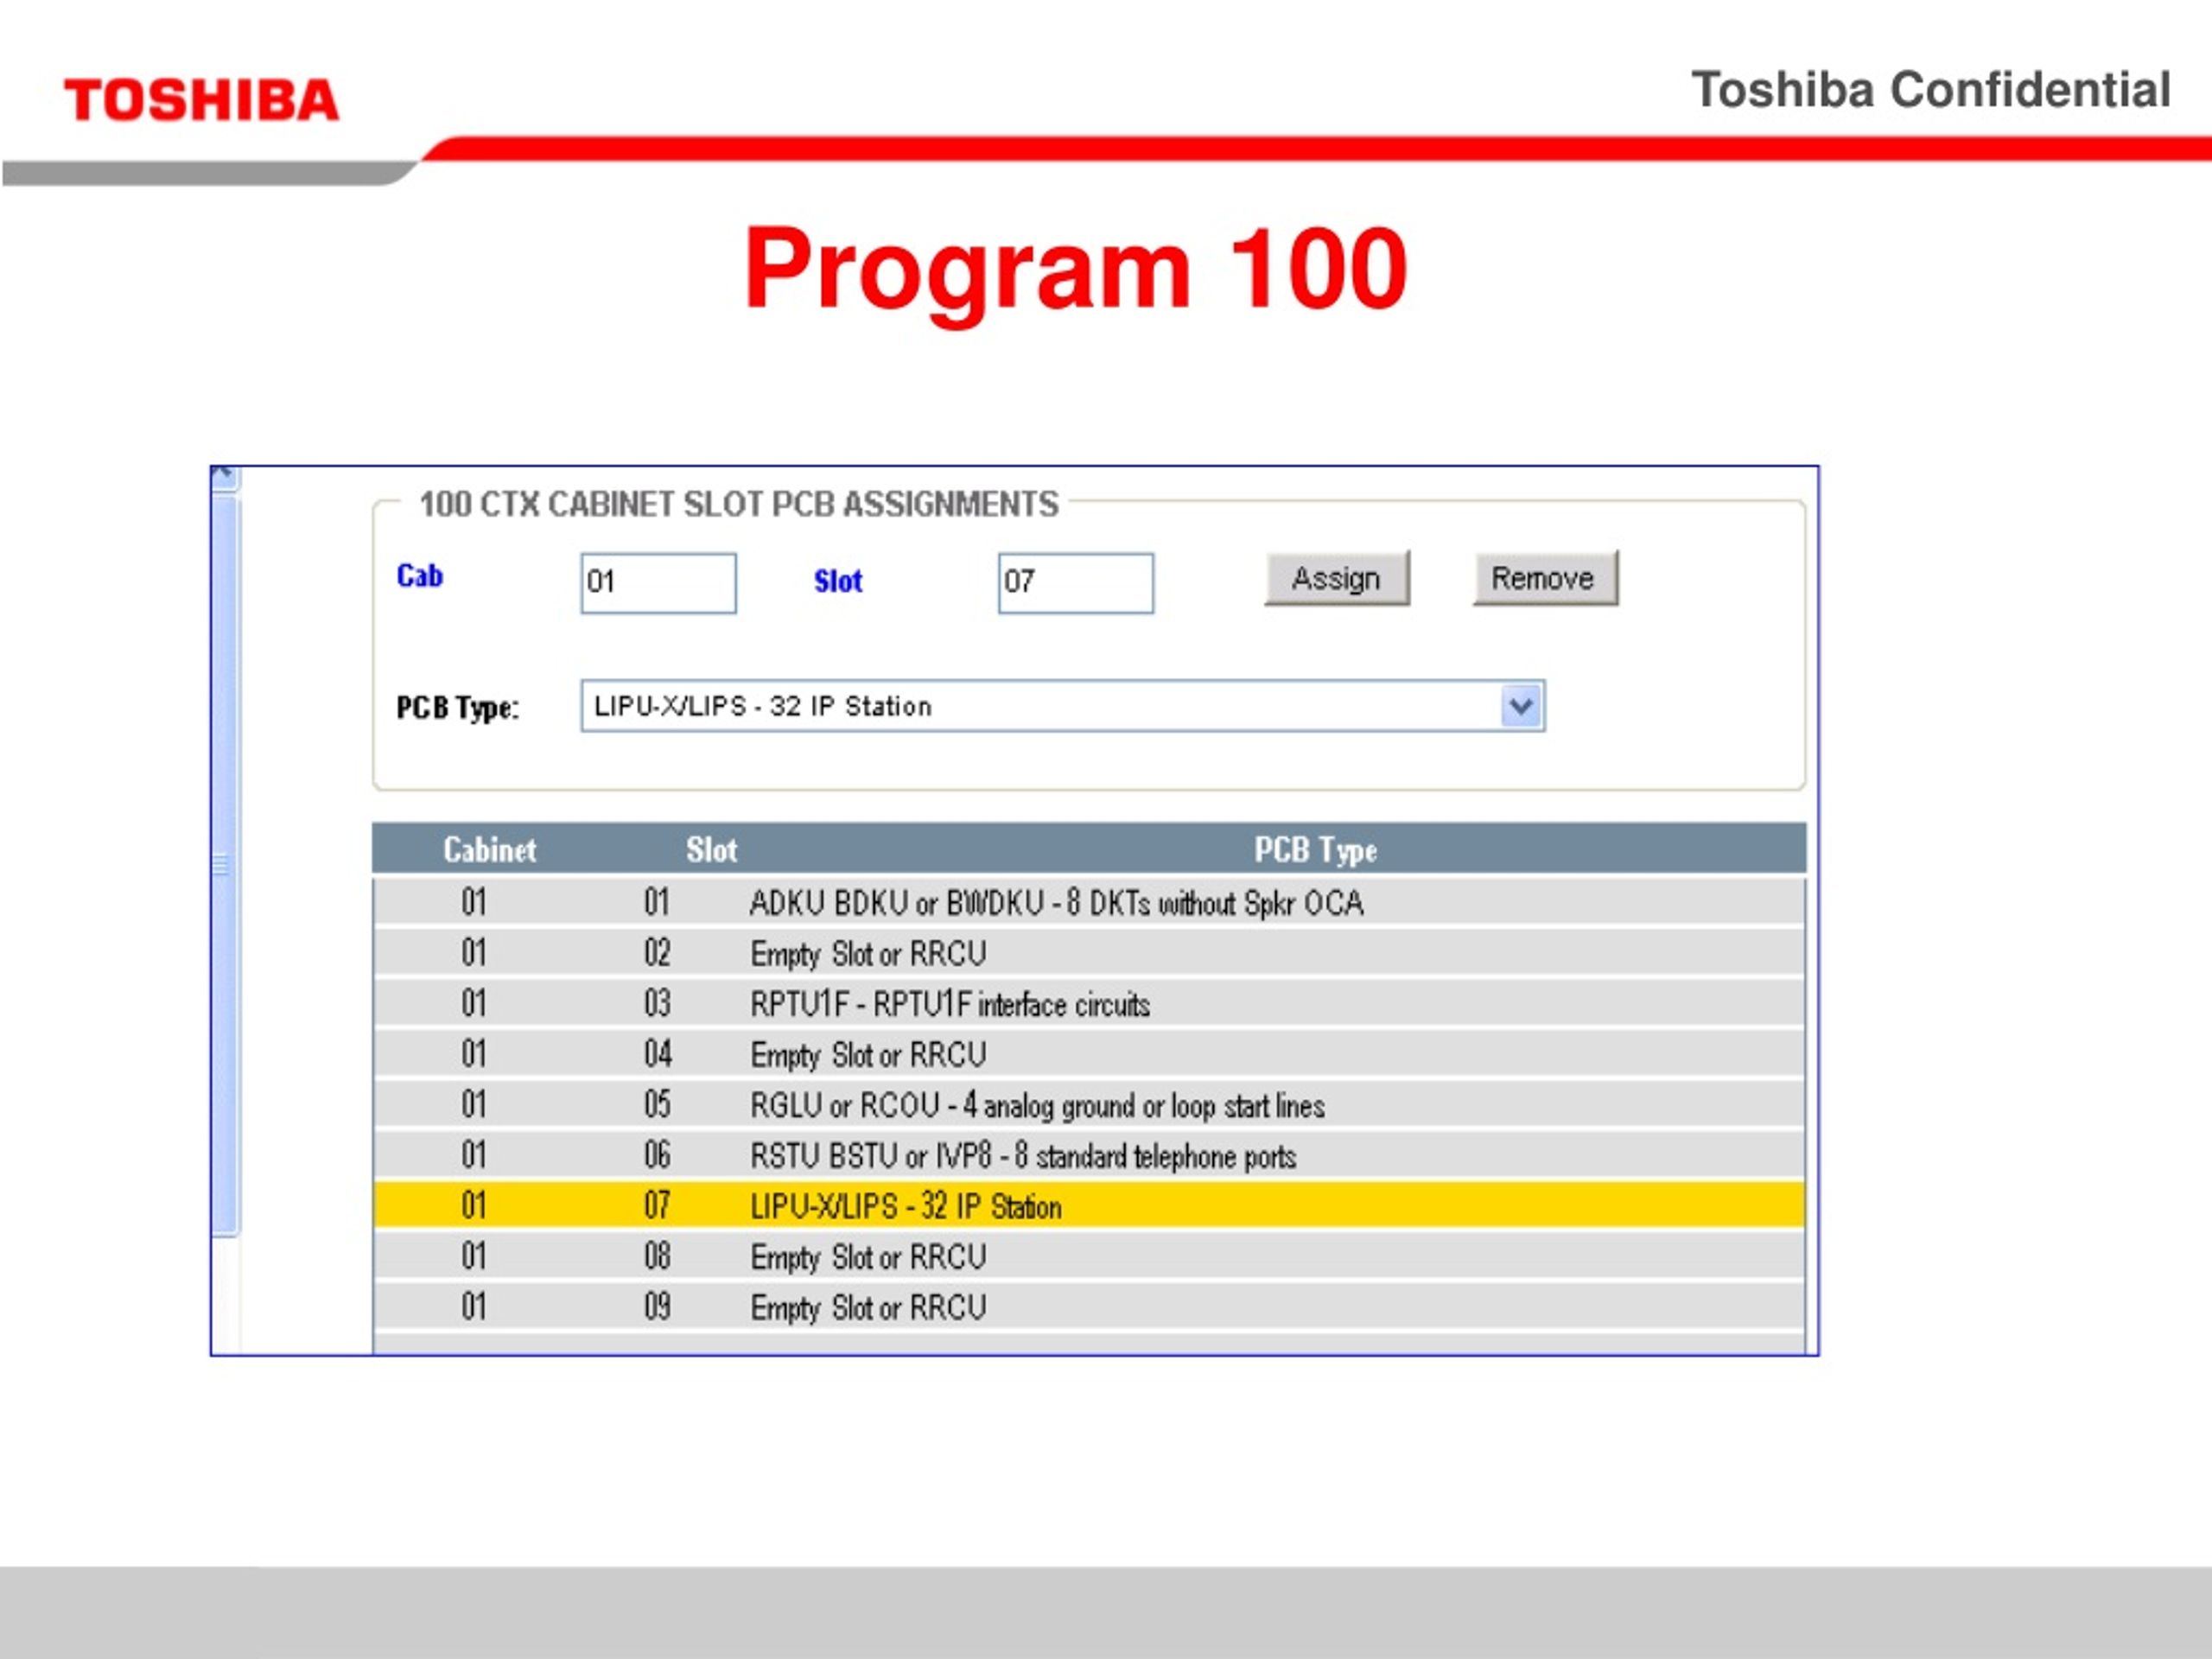
Task: Click the Toshiba logo
Action: (202, 100)
